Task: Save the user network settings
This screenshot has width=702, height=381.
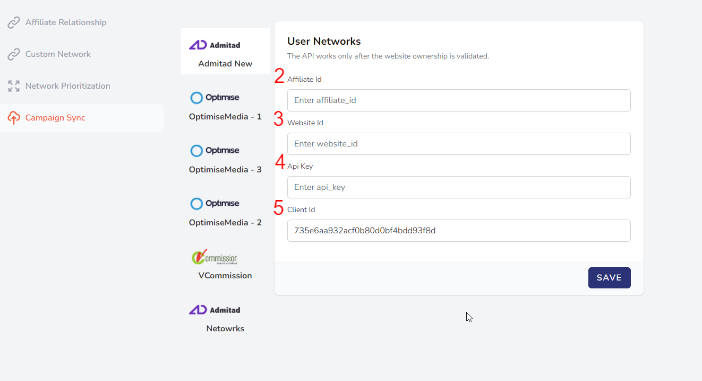Action: 609,278
